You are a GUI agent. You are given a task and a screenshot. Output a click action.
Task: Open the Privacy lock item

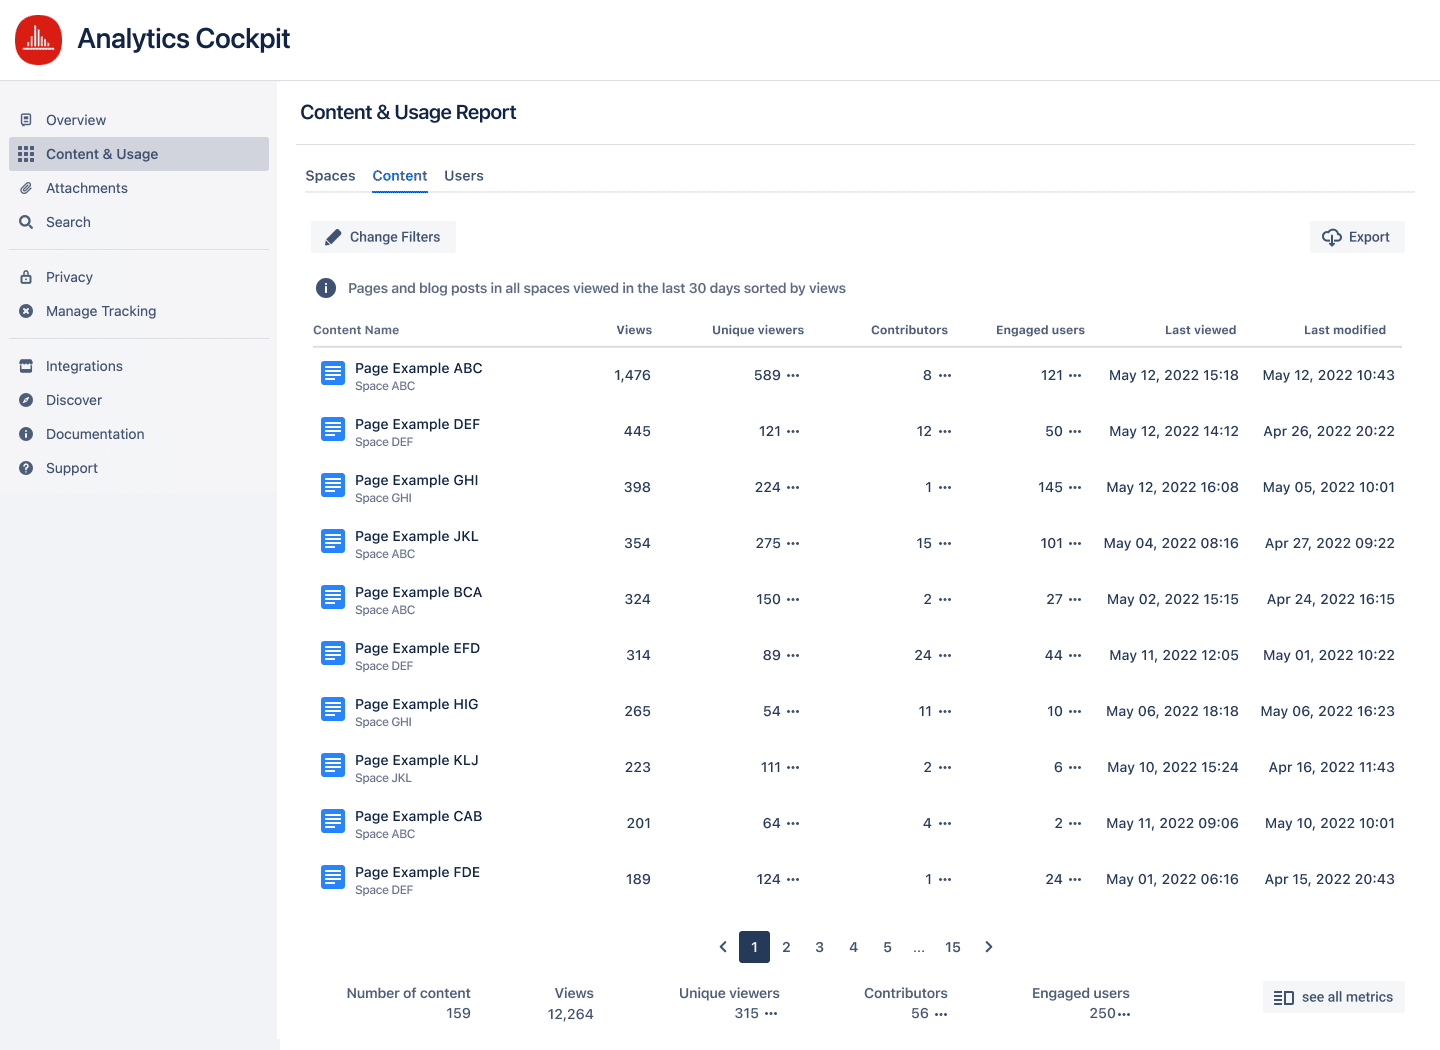[x=26, y=277]
